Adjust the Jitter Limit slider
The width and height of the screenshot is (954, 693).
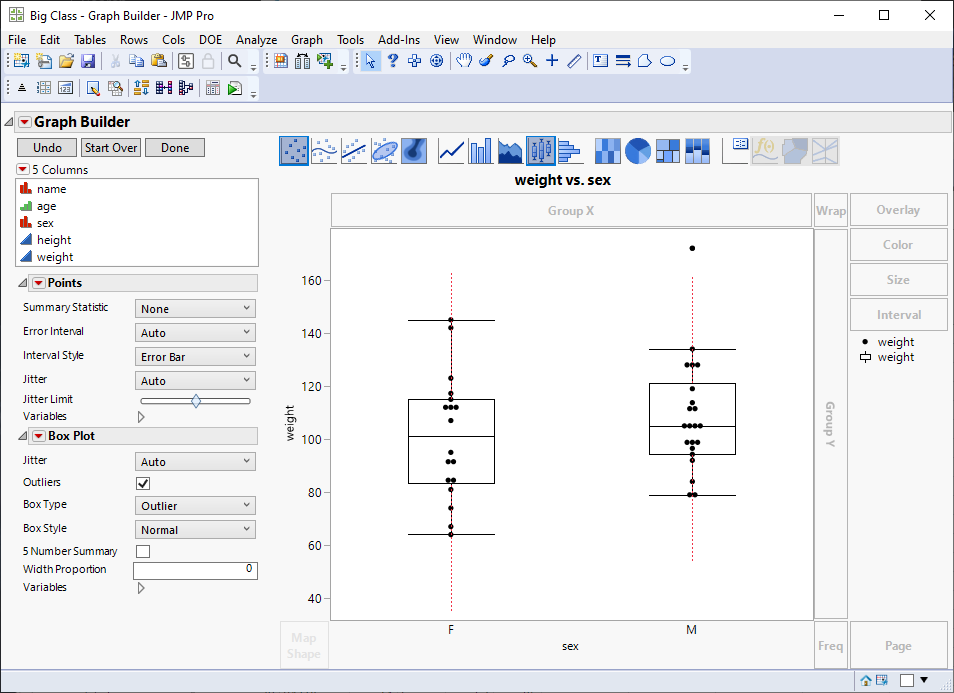click(x=196, y=401)
